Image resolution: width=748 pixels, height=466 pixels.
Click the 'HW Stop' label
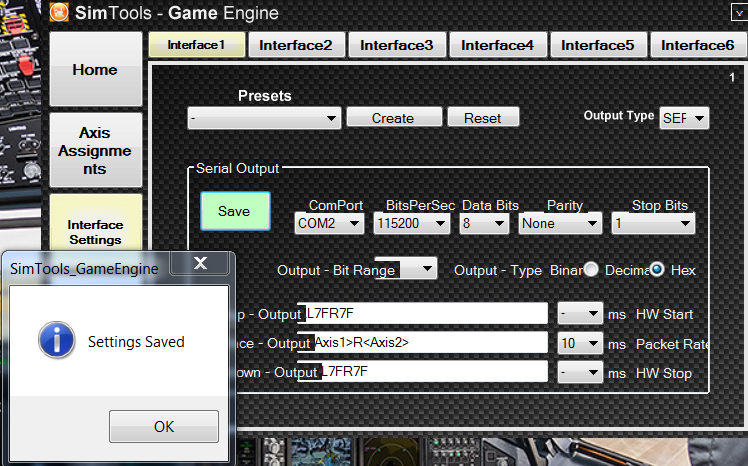664,373
